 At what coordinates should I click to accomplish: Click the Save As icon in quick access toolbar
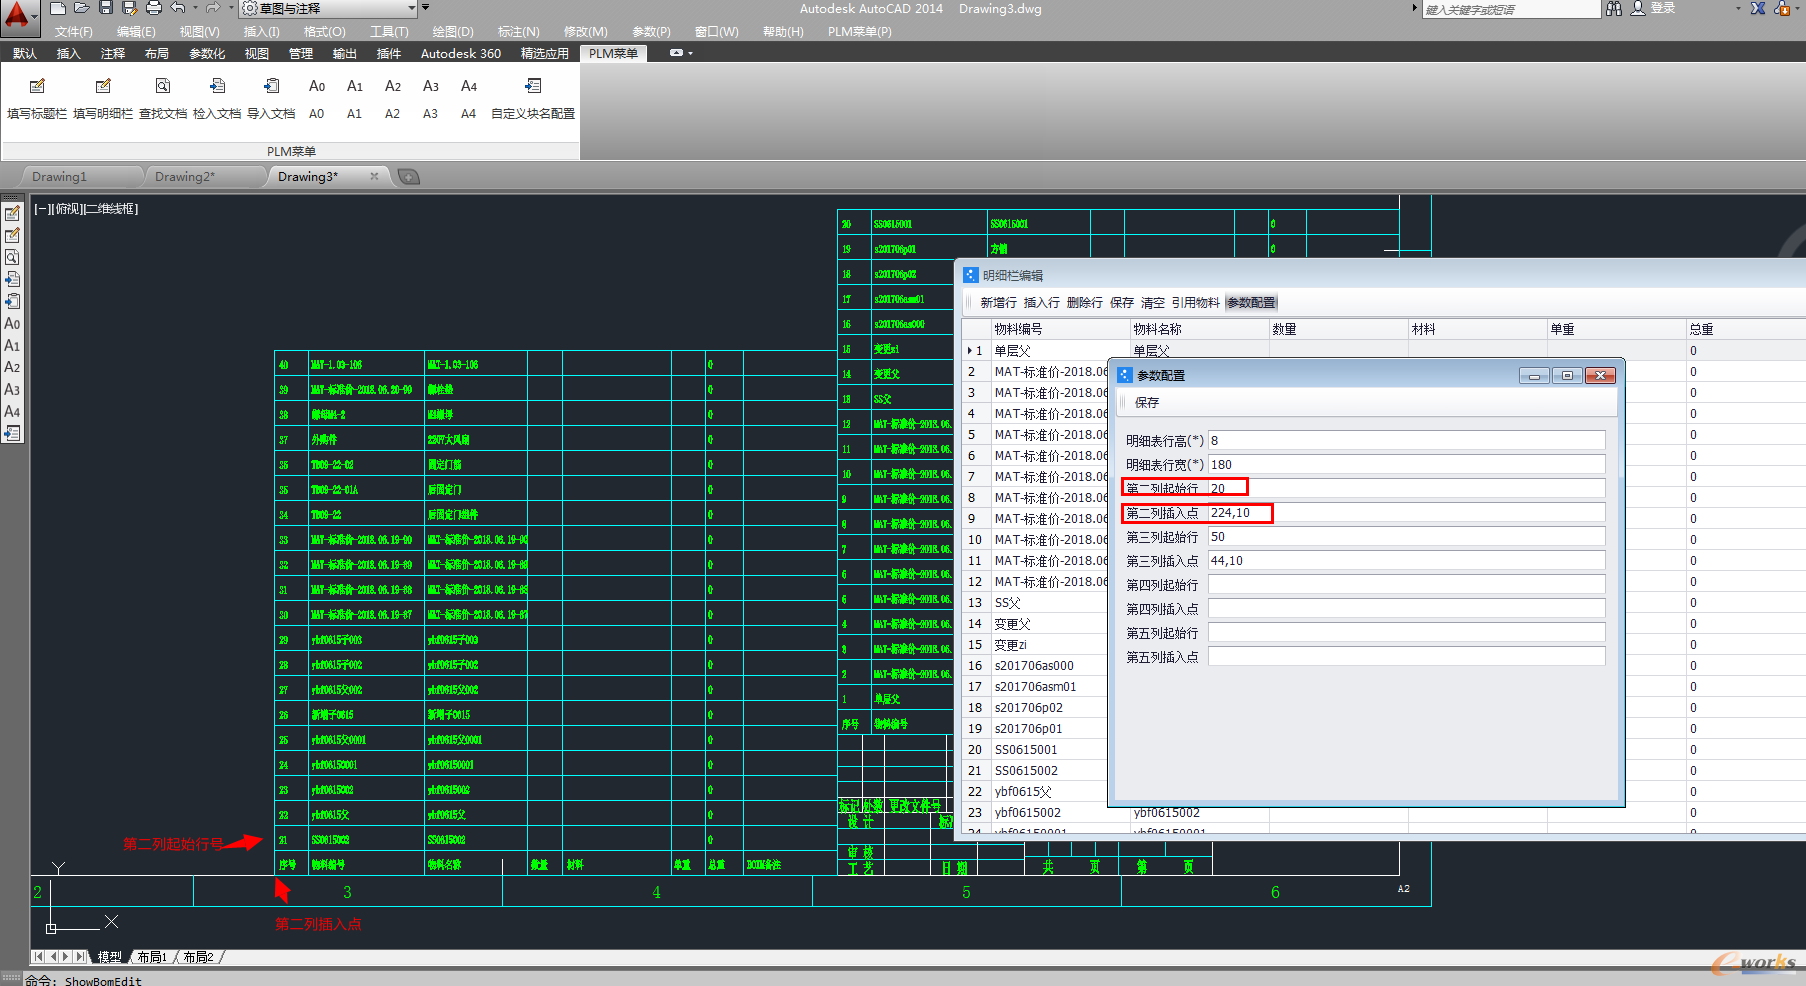pos(129,8)
